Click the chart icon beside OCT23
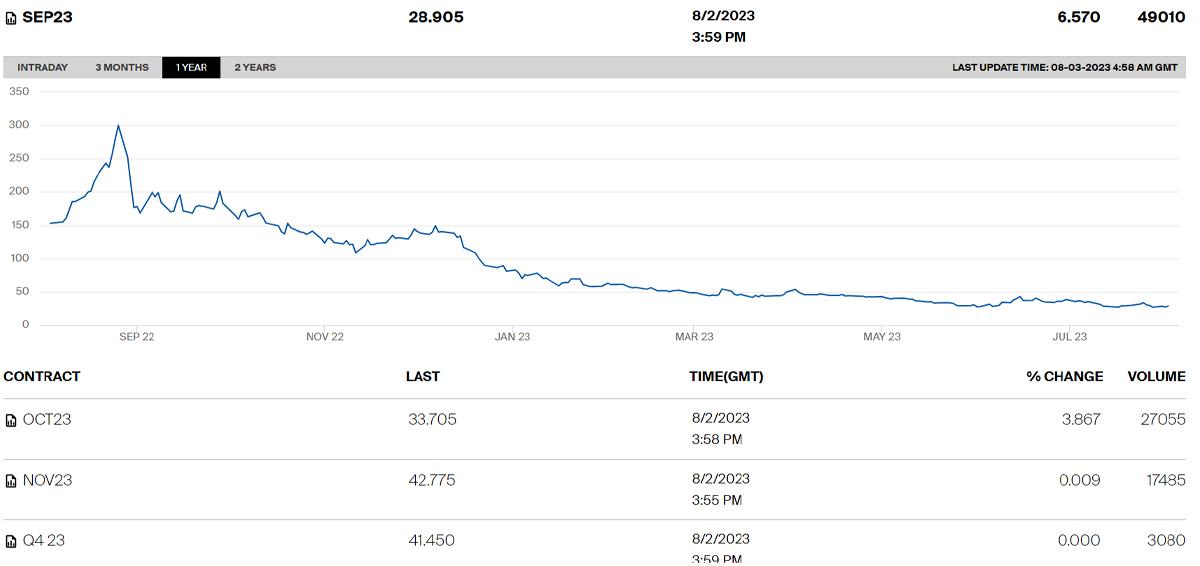 pyautogui.click(x=11, y=420)
